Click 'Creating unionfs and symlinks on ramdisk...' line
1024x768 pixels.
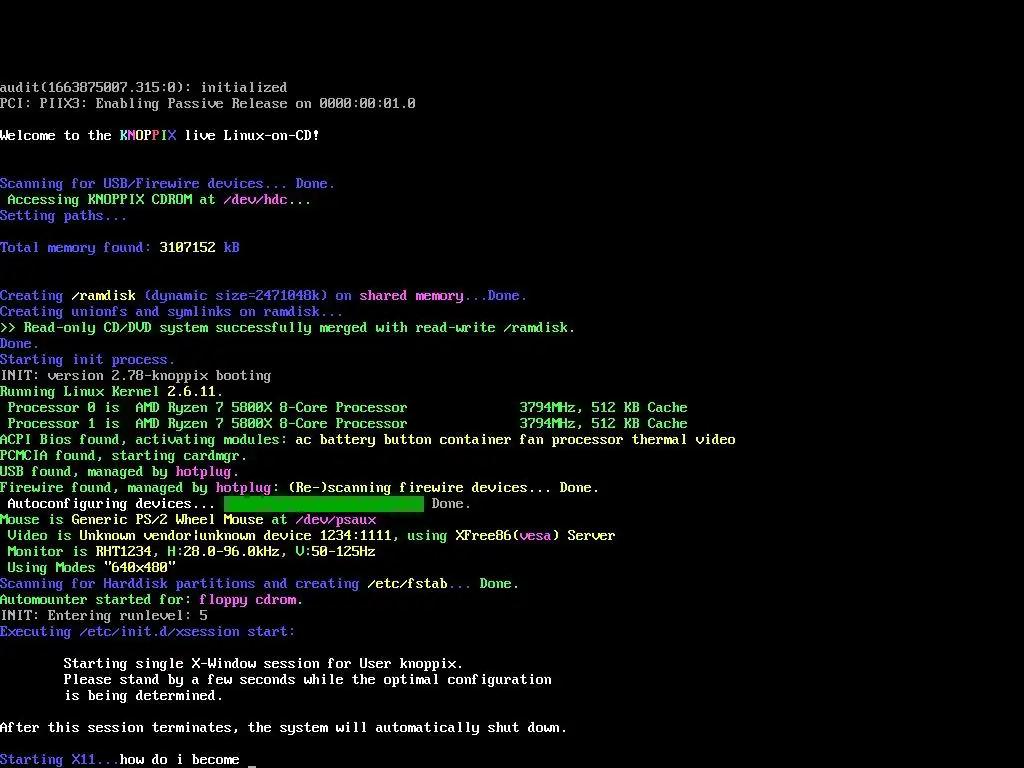tap(171, 312)
